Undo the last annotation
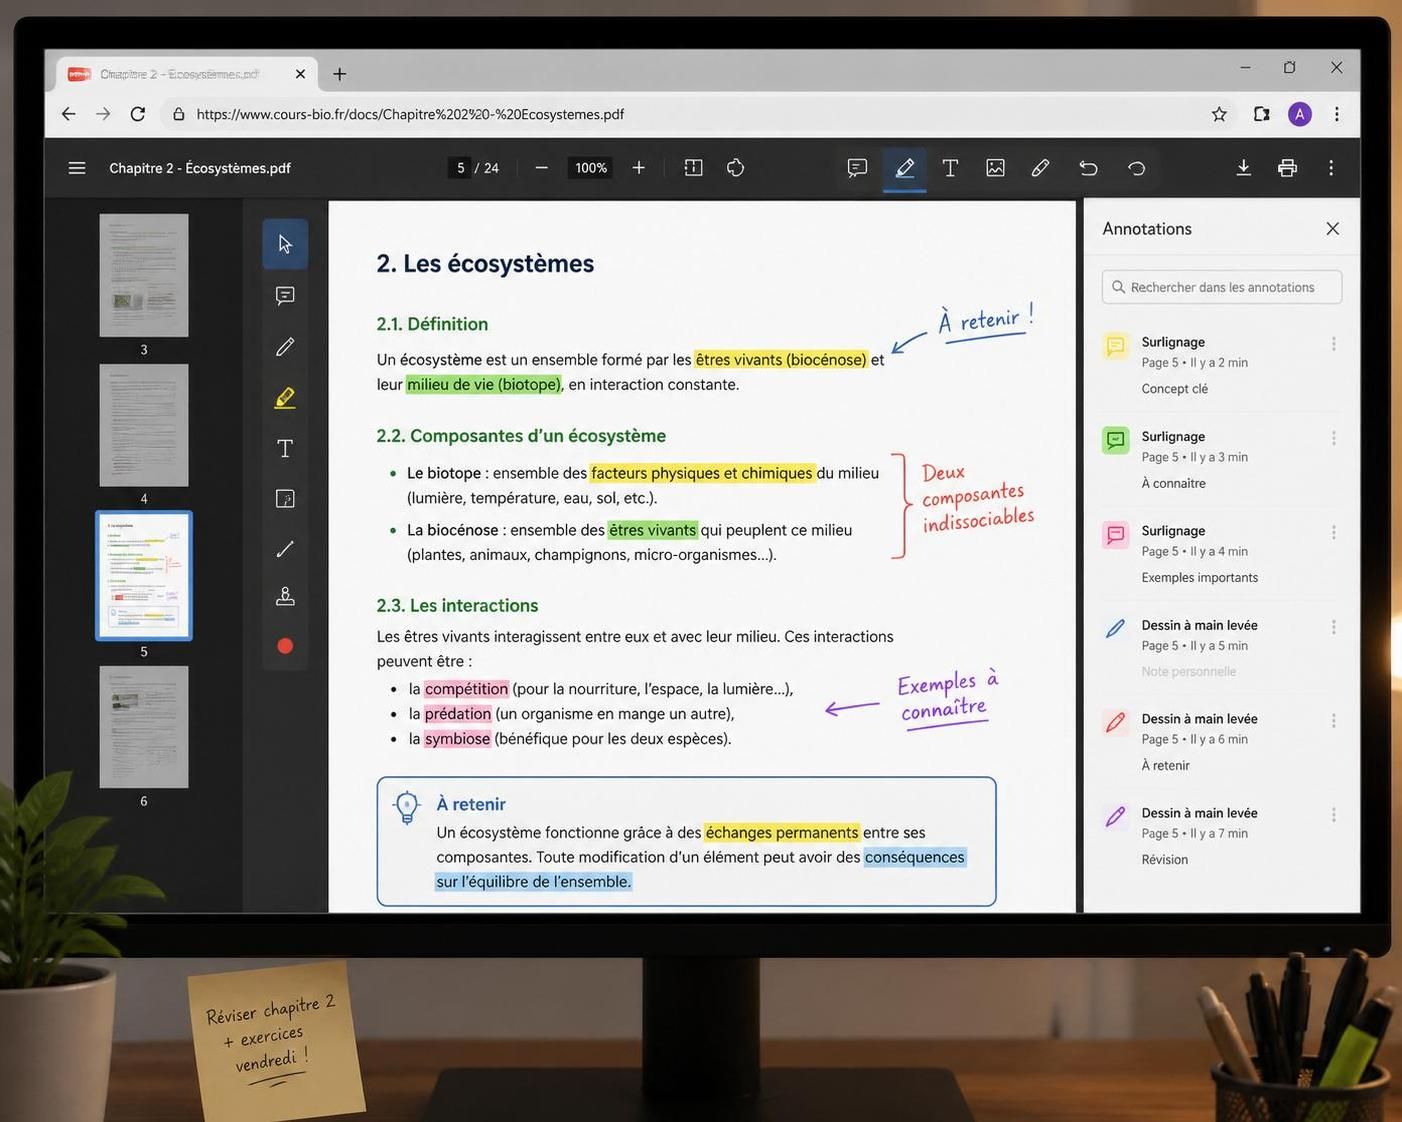1402x1122 pixels. click(1088, 168)
